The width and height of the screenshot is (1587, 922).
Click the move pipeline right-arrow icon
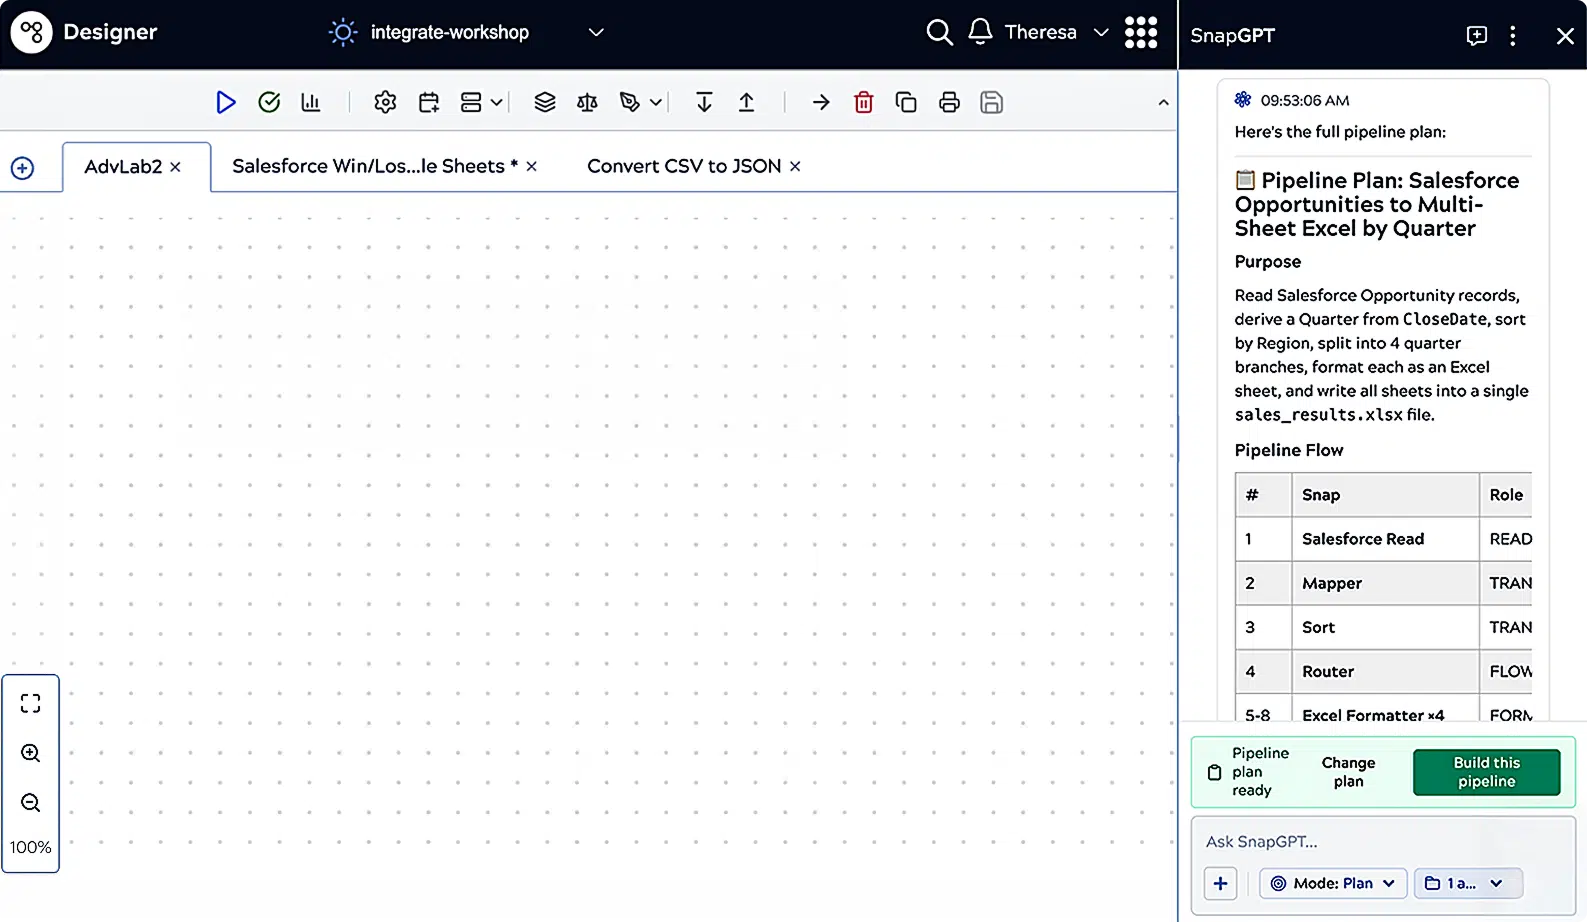pos(821,102)
